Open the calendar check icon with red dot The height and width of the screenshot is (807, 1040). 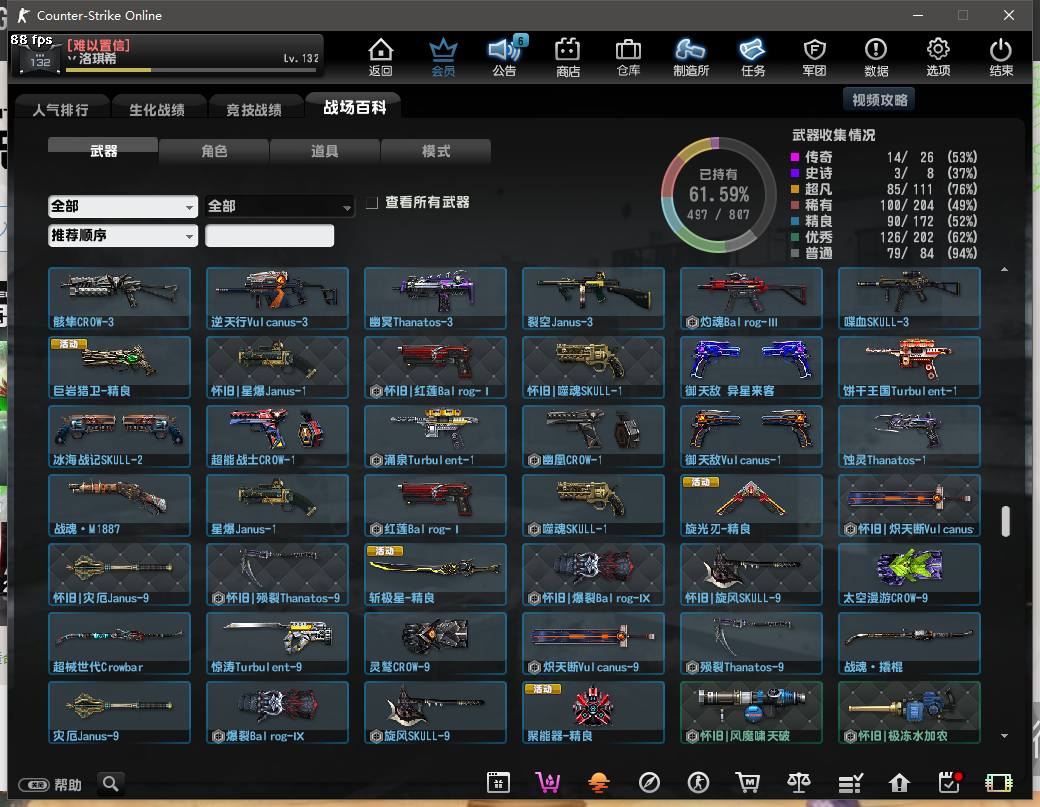point(950,783)
